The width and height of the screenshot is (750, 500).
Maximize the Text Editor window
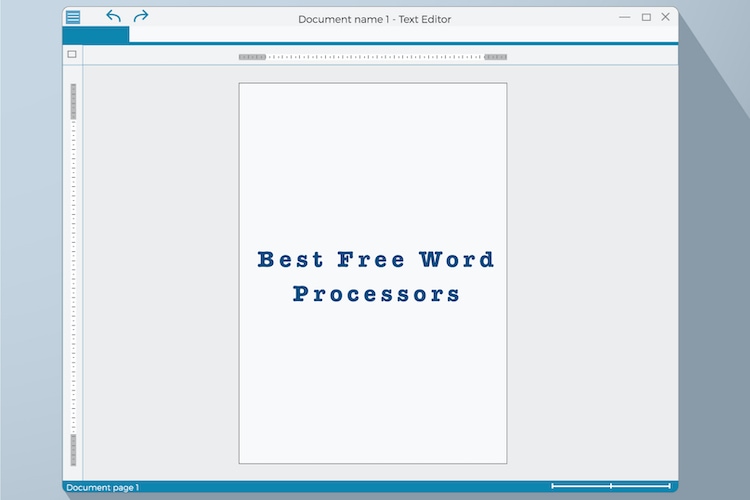click(646, 17)
